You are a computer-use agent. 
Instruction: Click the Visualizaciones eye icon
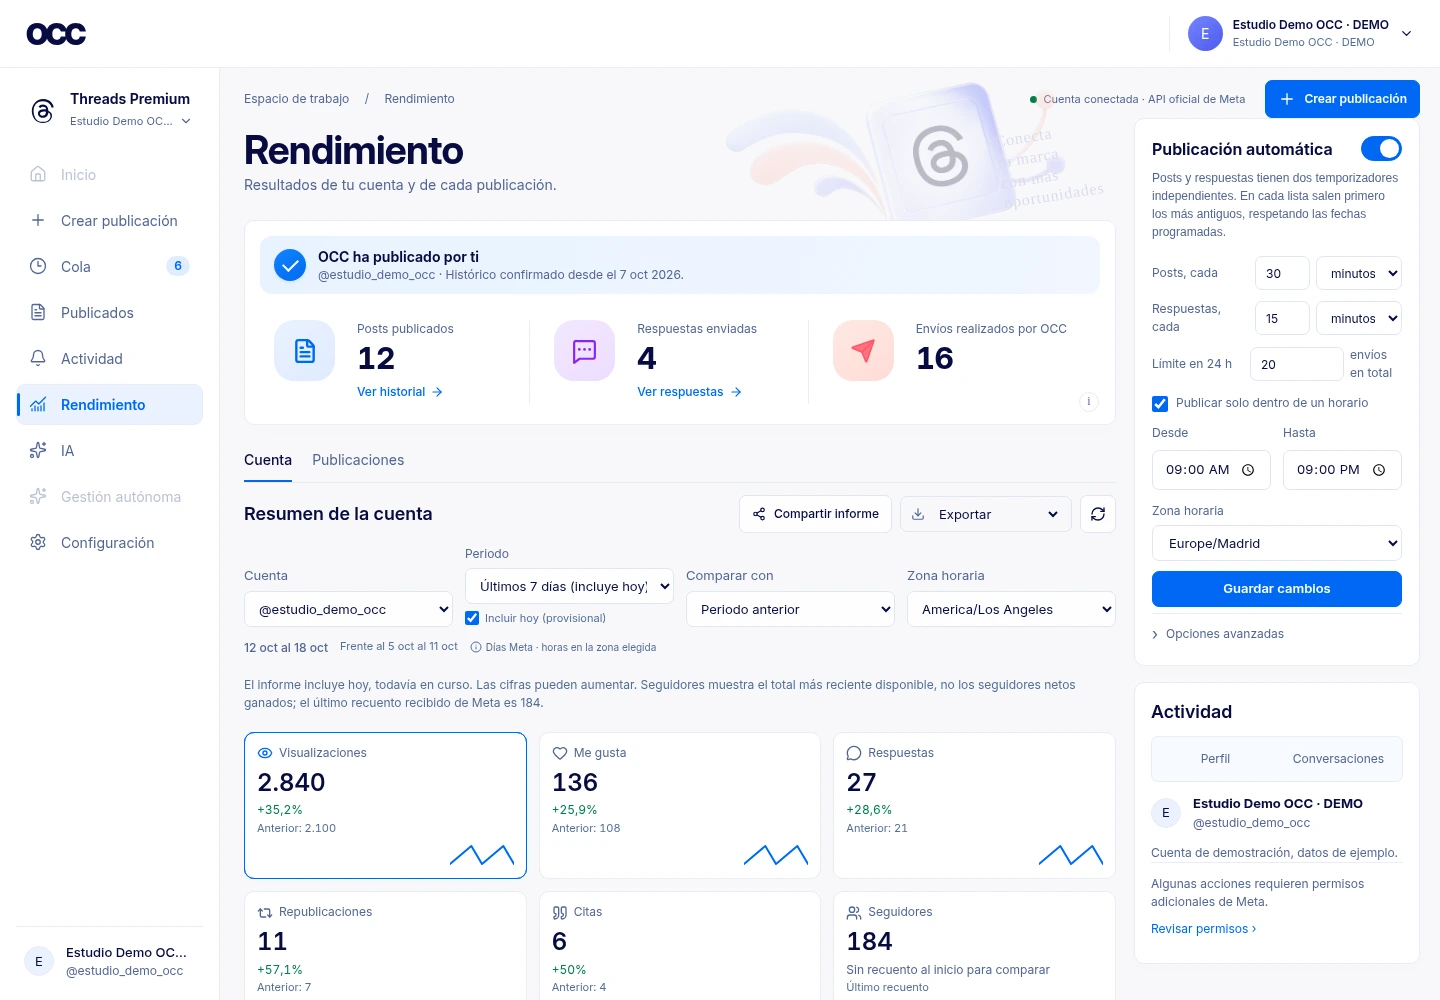265,753
